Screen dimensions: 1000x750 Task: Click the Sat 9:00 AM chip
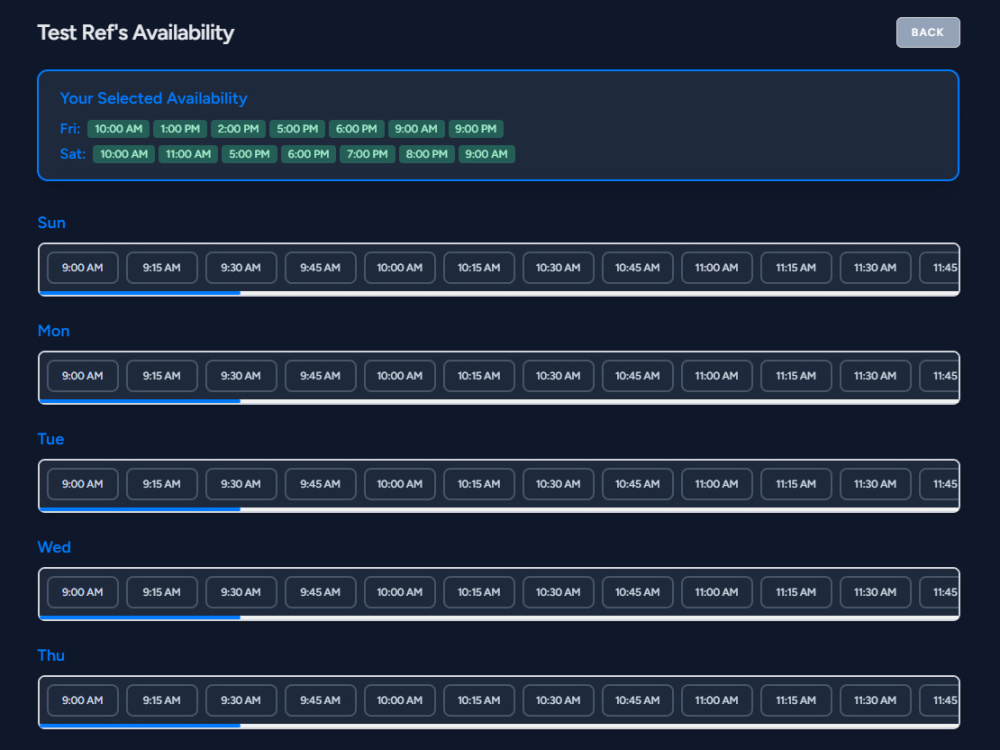[487, 154]
